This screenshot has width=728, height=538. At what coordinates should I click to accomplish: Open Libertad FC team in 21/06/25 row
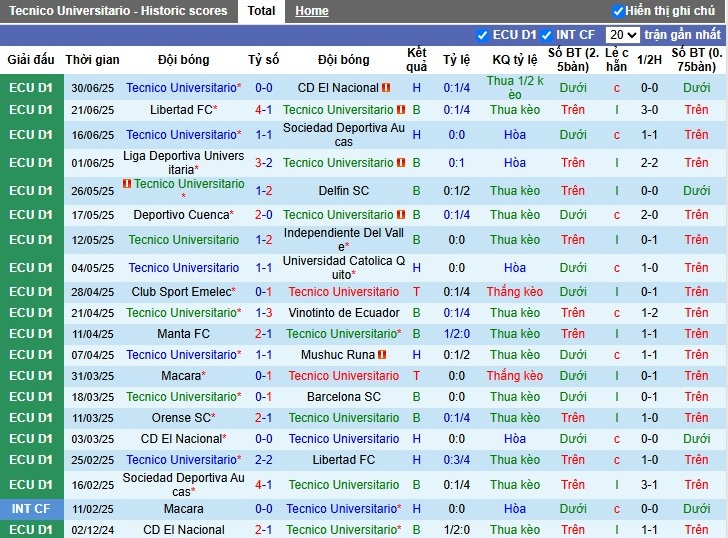coord(183,110)
